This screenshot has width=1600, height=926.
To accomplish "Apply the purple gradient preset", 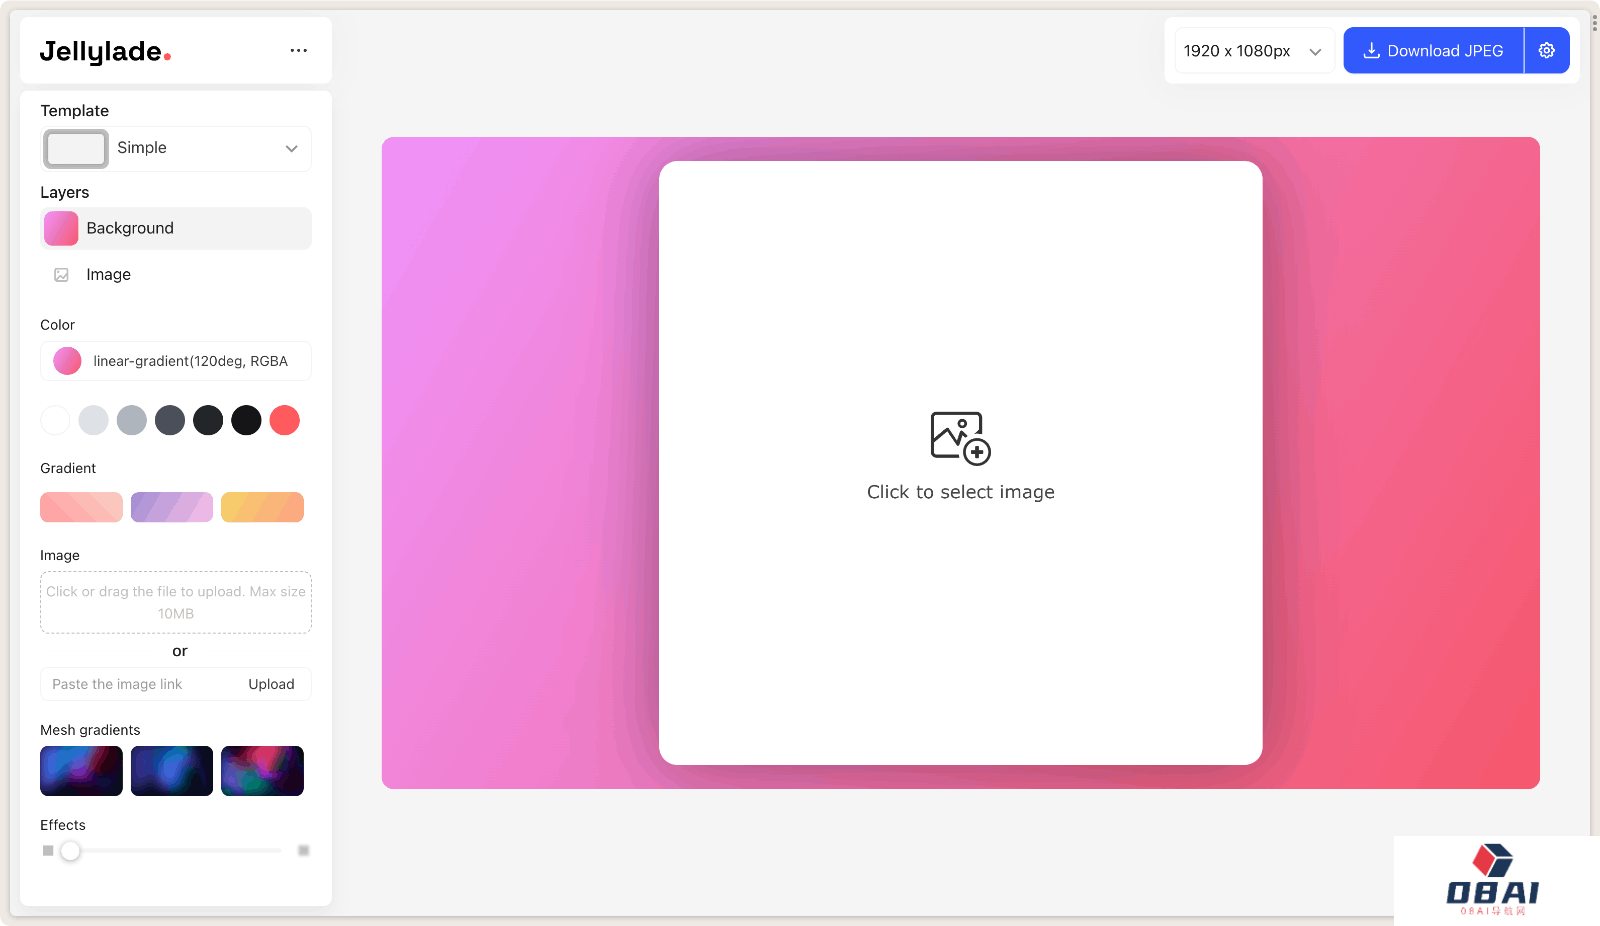I will [172, 507].
